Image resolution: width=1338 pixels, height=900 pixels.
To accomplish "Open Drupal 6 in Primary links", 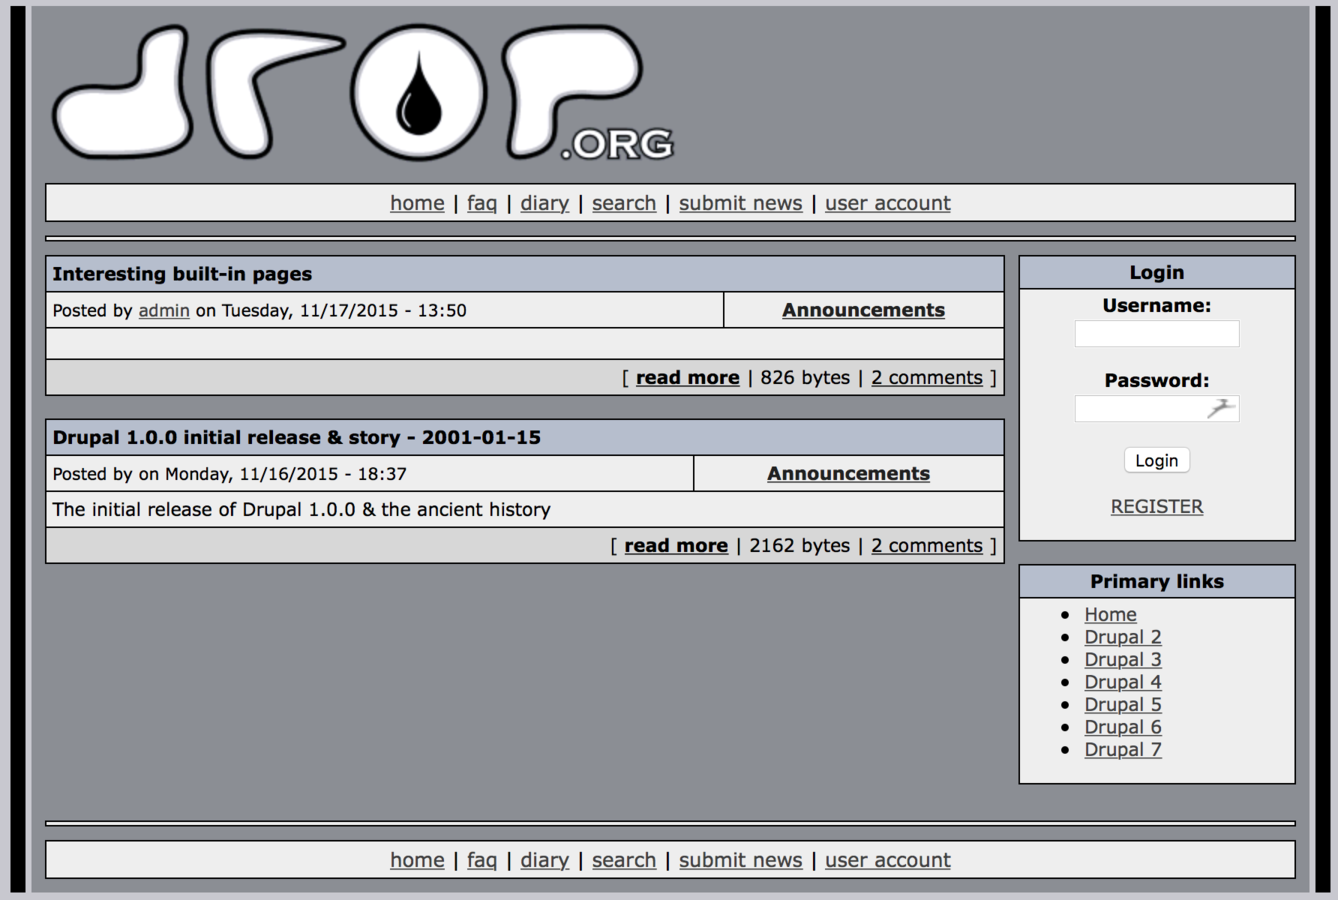I will [1123, 727].
